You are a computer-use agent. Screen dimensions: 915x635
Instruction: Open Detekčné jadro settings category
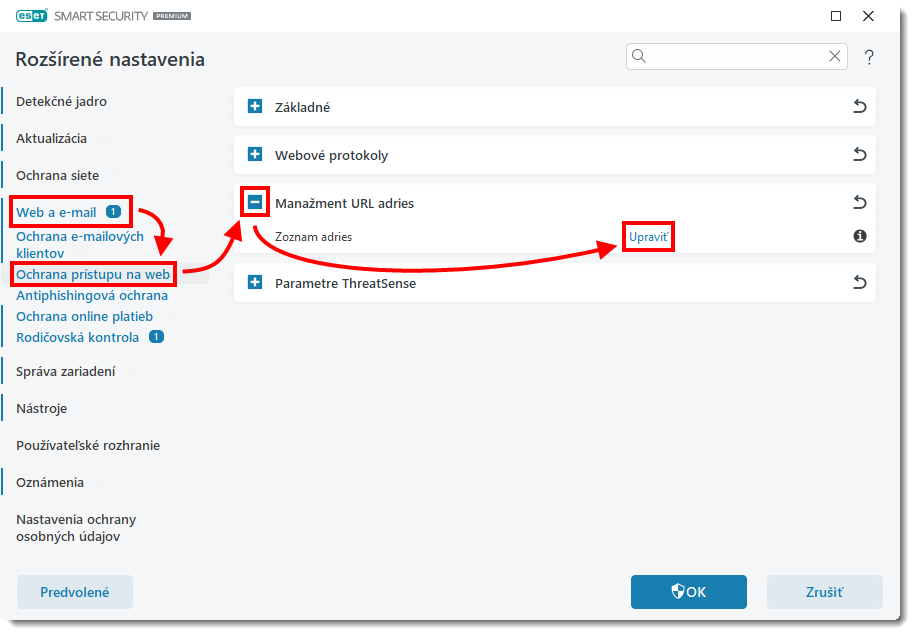[61, 101]
